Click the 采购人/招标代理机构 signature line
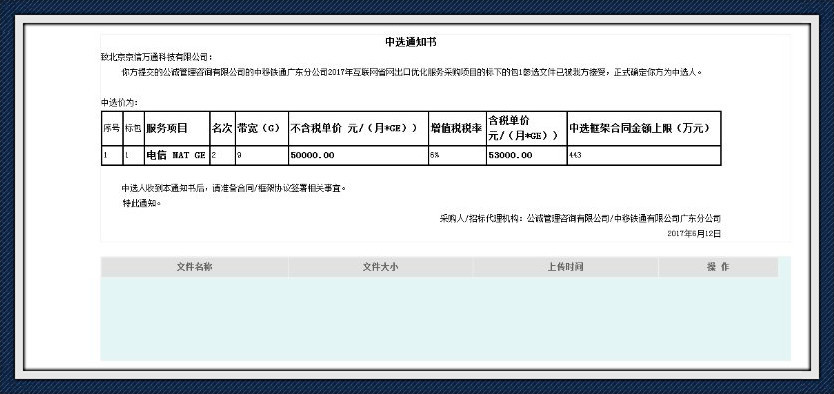 580,219
